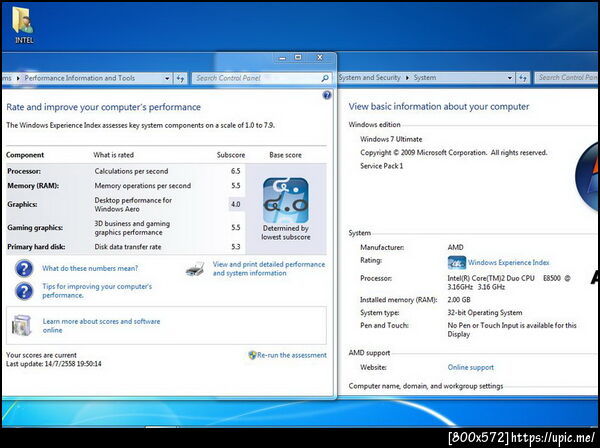Open Windows Experience Index link in System window
The height and width of the screenshot is (448, 600).
pyautogui.click(x=509, y=263)
